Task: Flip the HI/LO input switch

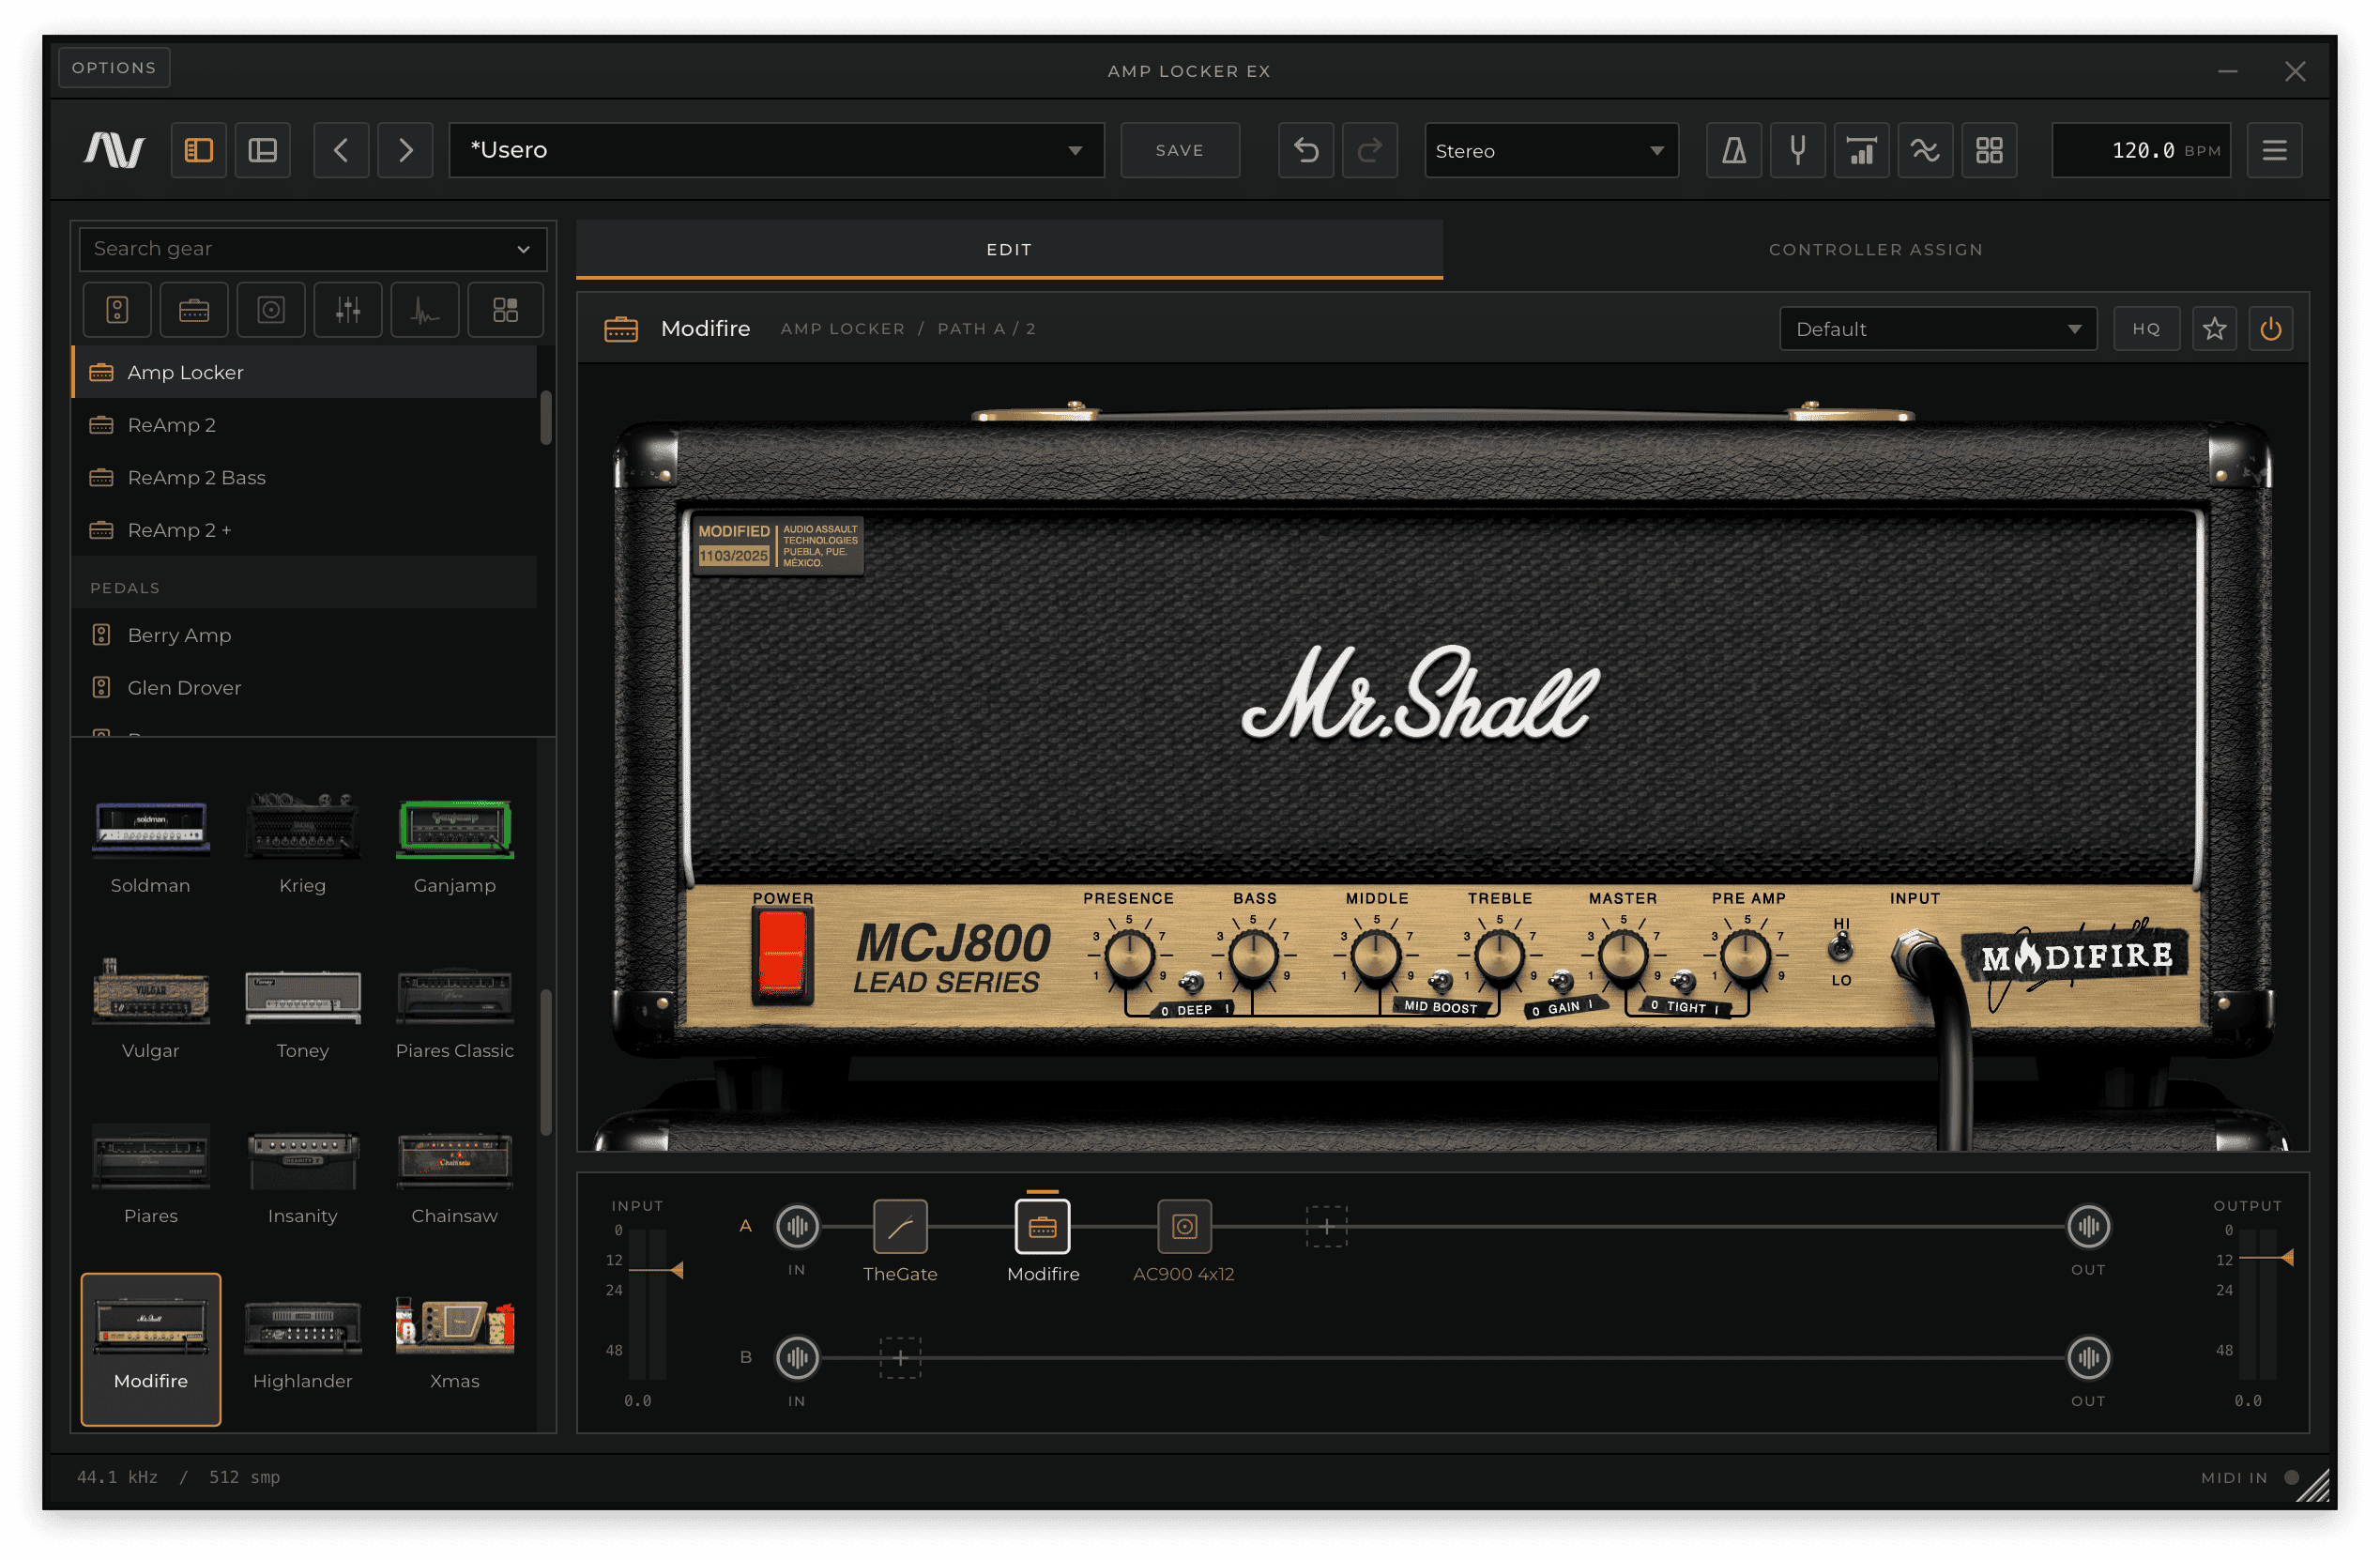Action: point(1841,948)
